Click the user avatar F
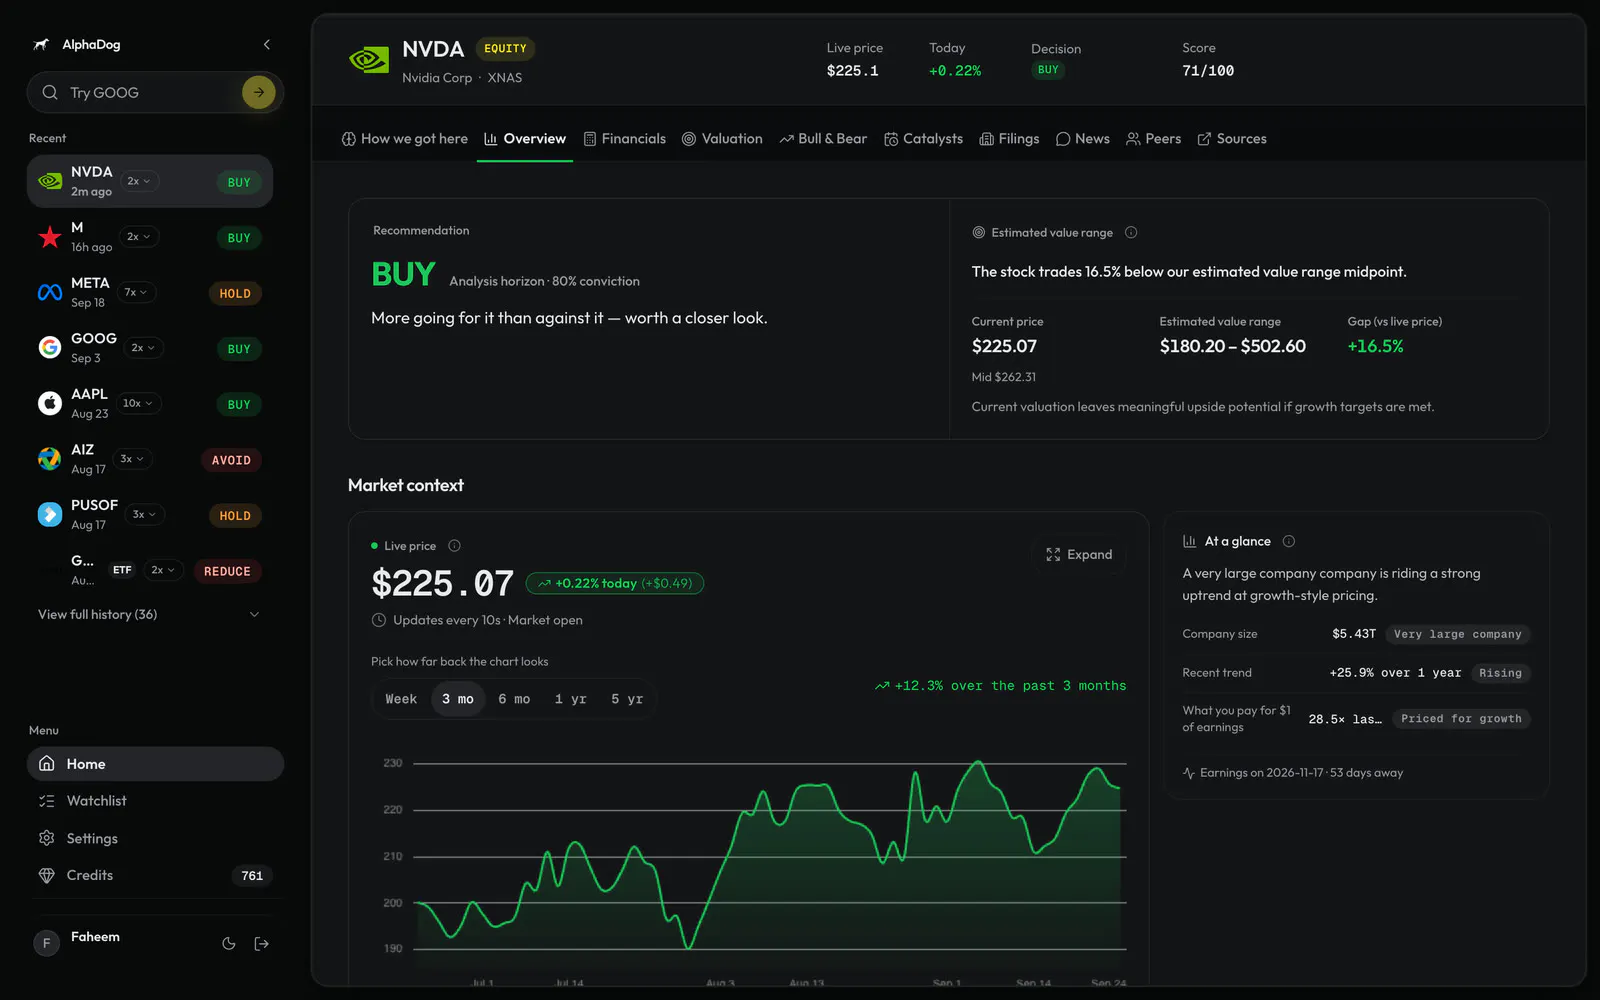 [46, 943]
